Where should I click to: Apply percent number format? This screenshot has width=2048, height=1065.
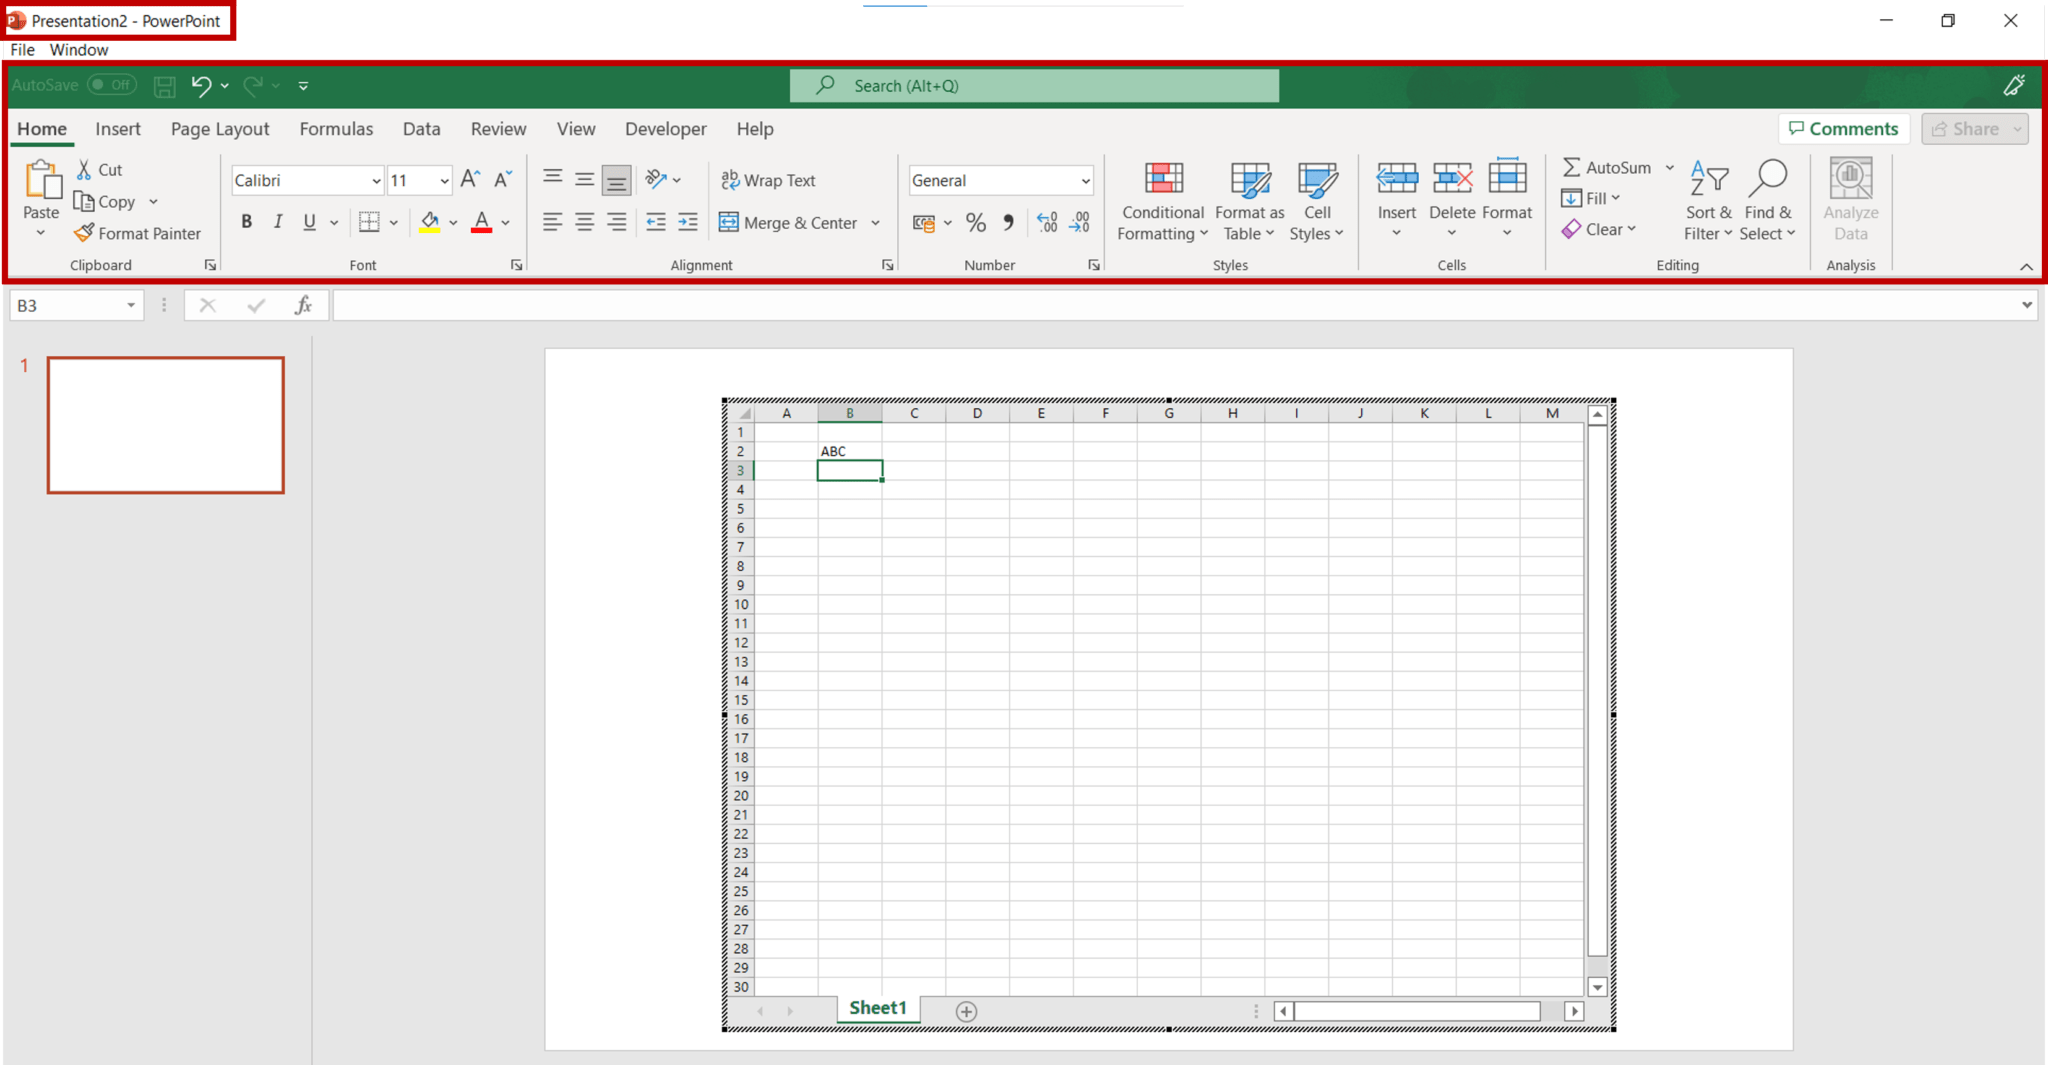pos(976,222)
